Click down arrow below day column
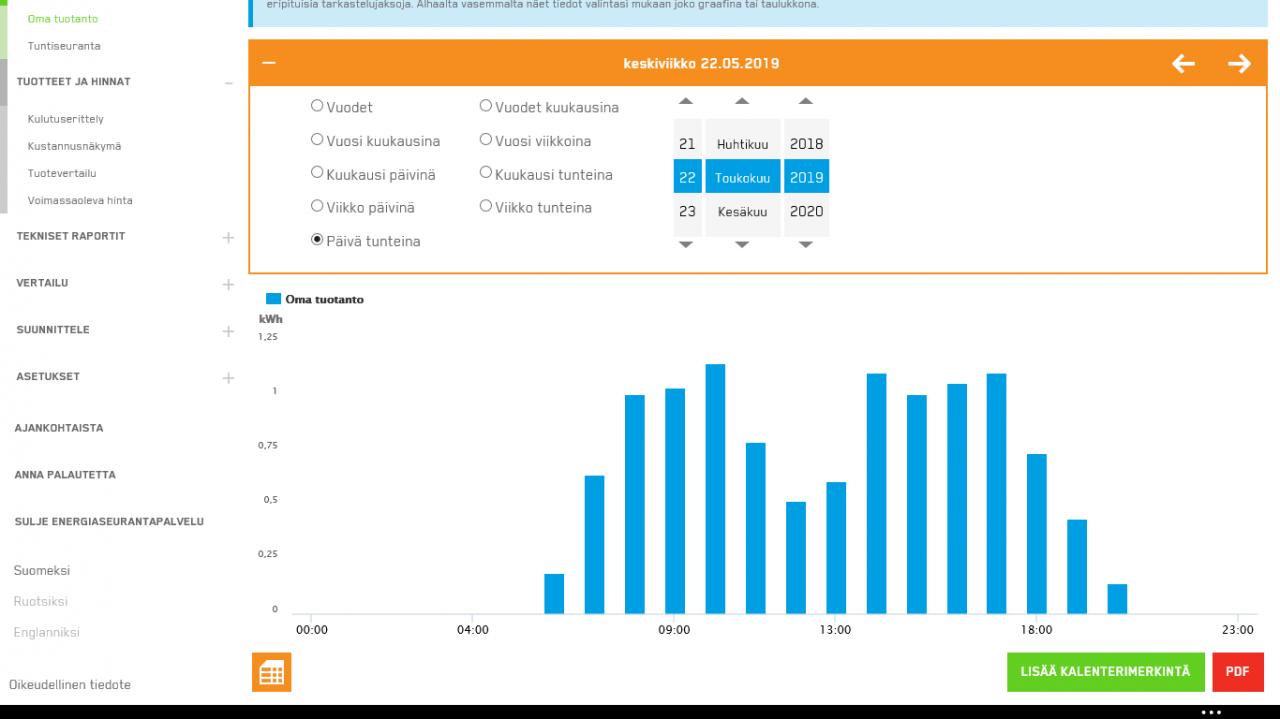Image resolution: width=1280 pixels, height=719 pixels. [686, 245]
